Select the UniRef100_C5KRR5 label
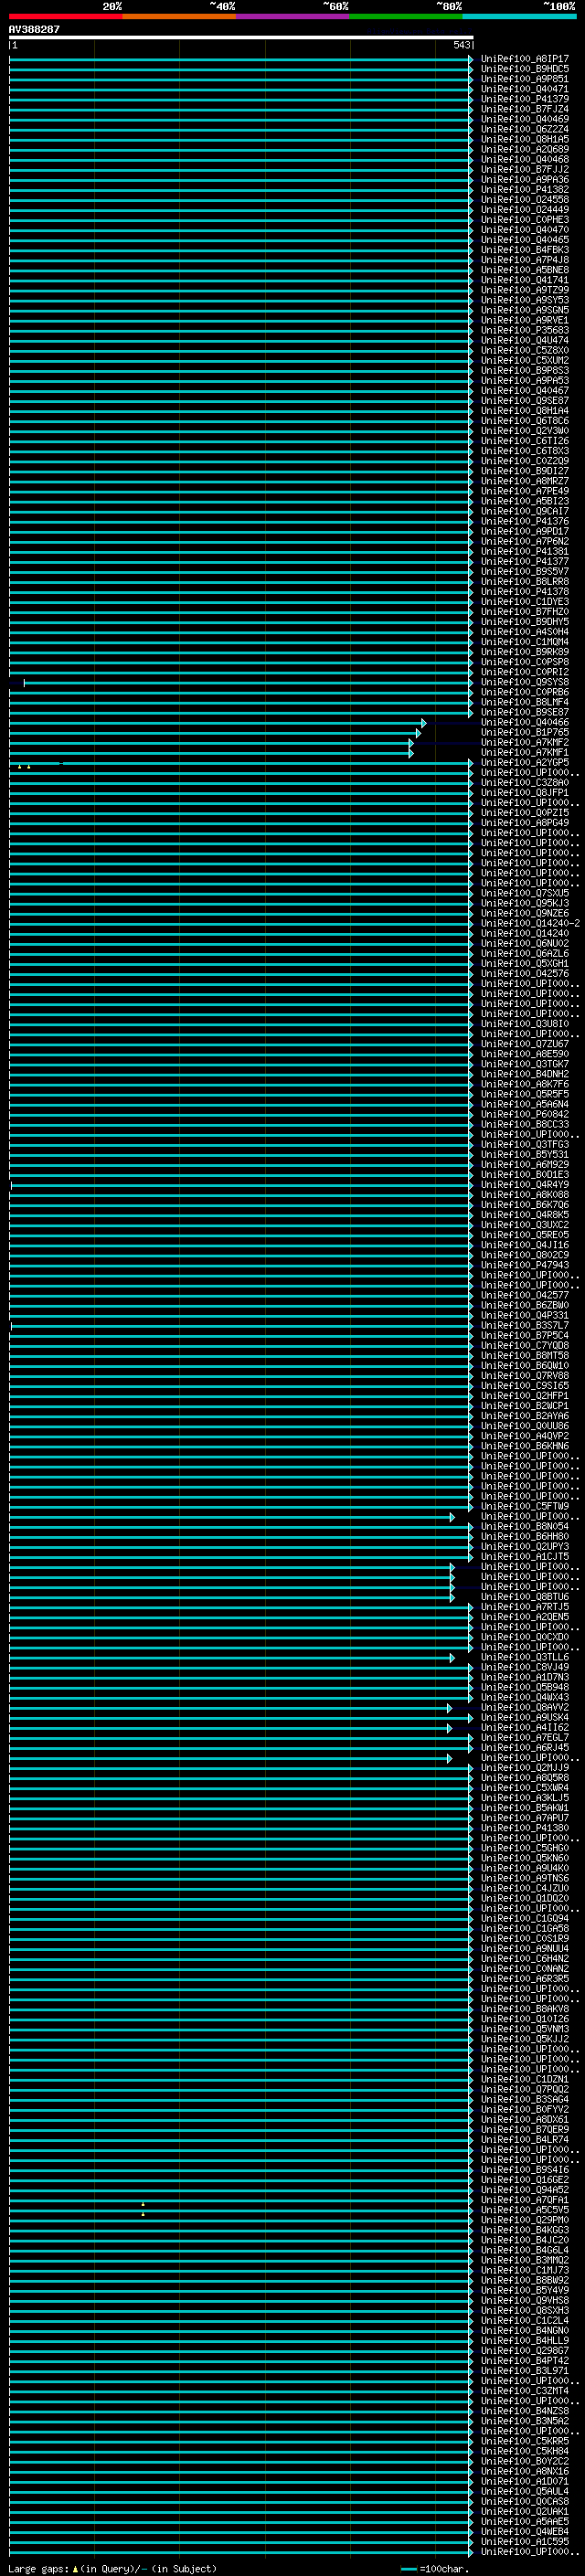 point(524,2441)
